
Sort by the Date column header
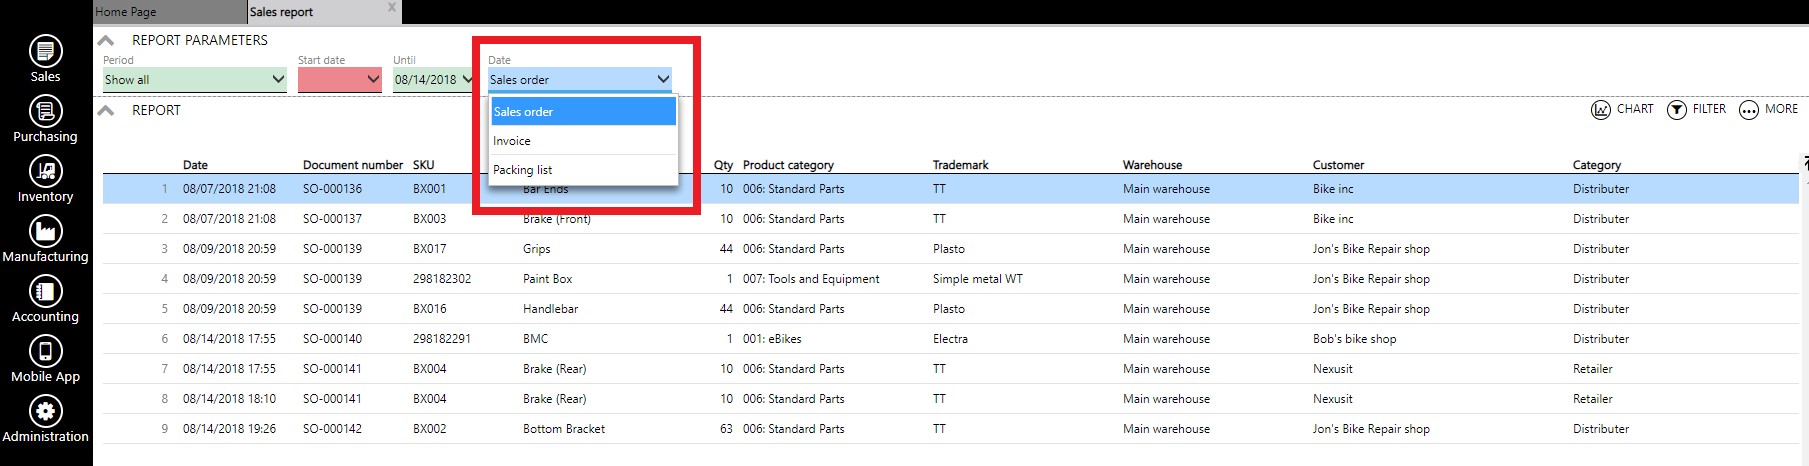point(195,165)
